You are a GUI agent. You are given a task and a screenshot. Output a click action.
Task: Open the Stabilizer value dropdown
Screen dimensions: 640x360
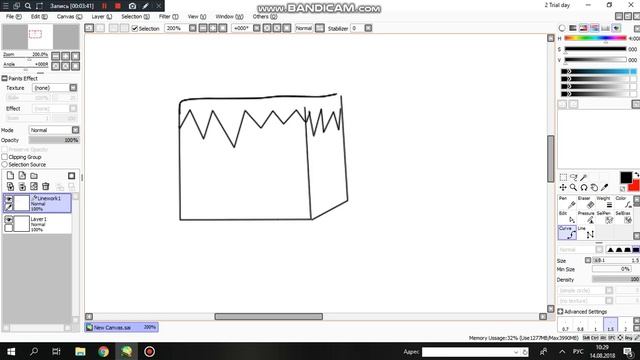368,28
